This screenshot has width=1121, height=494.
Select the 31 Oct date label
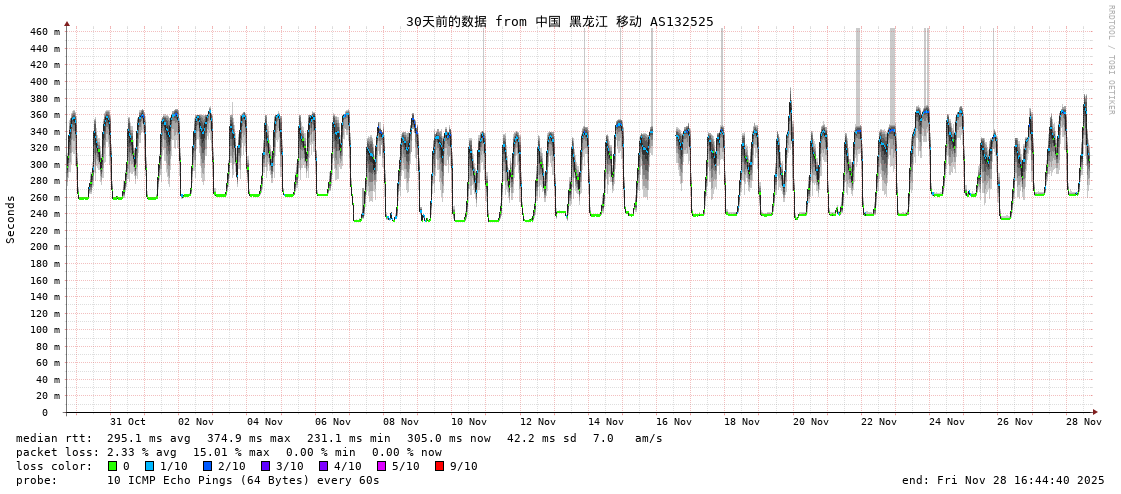128,422
